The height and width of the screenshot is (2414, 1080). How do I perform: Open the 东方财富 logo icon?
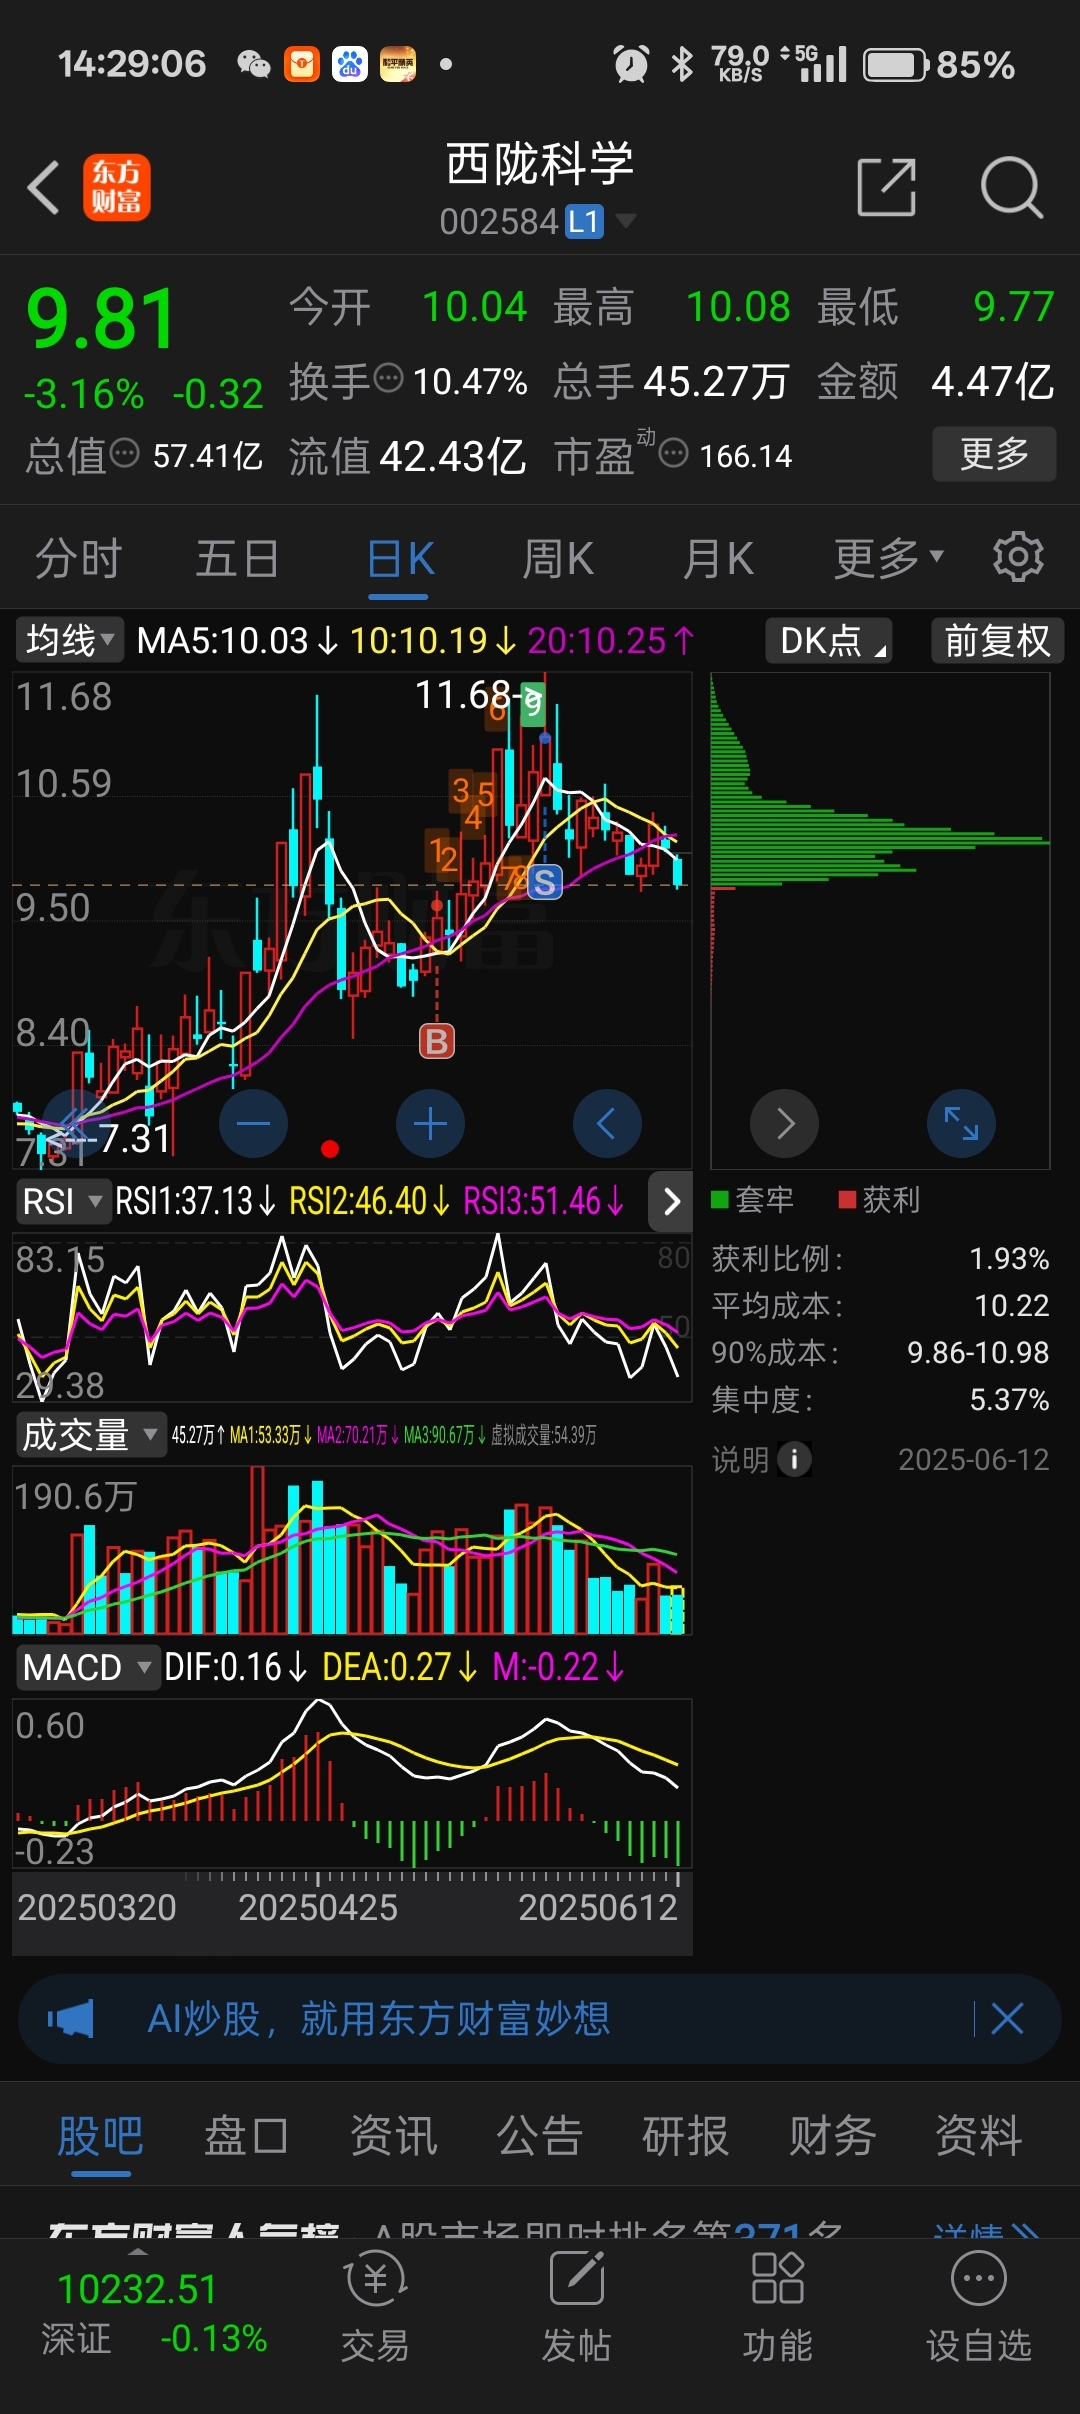point(116,187)
